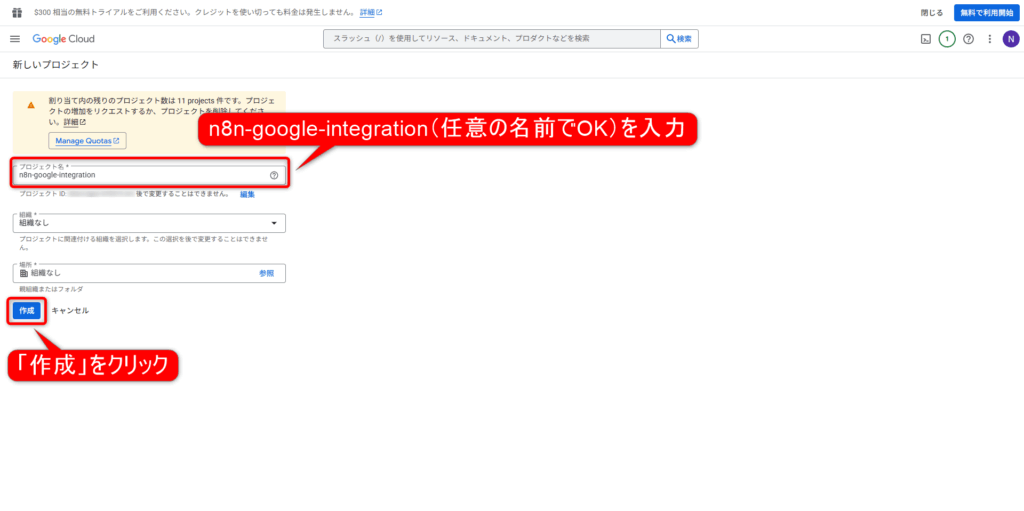Expand the 組織 dropdown
The height and width of the screenshot is (511, 1024).
pyautogui.click(x=149, y=223)
